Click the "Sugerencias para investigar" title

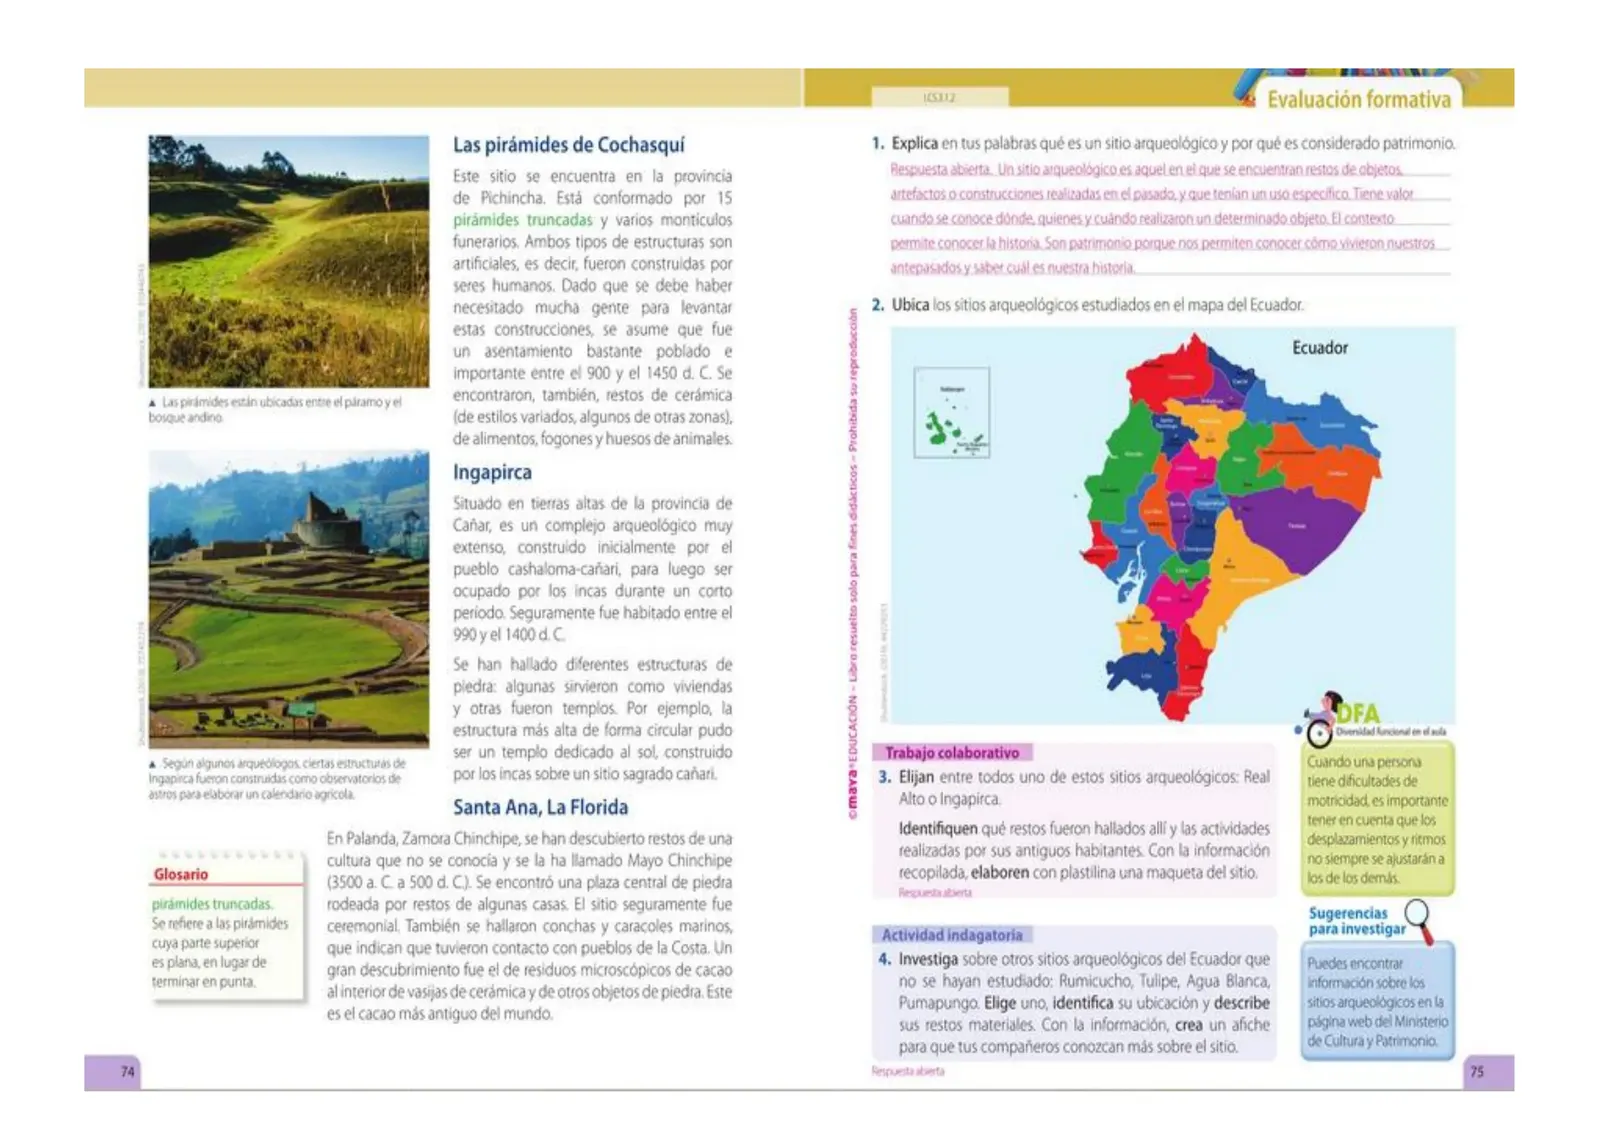pos(1357,921)
